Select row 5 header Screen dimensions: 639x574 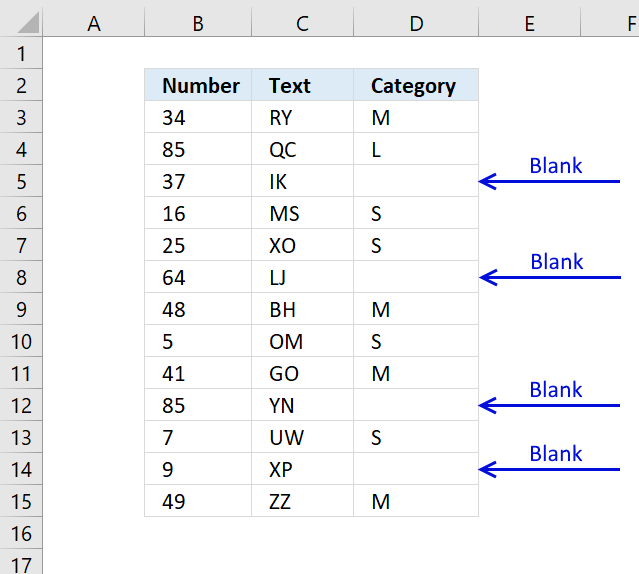21,181
